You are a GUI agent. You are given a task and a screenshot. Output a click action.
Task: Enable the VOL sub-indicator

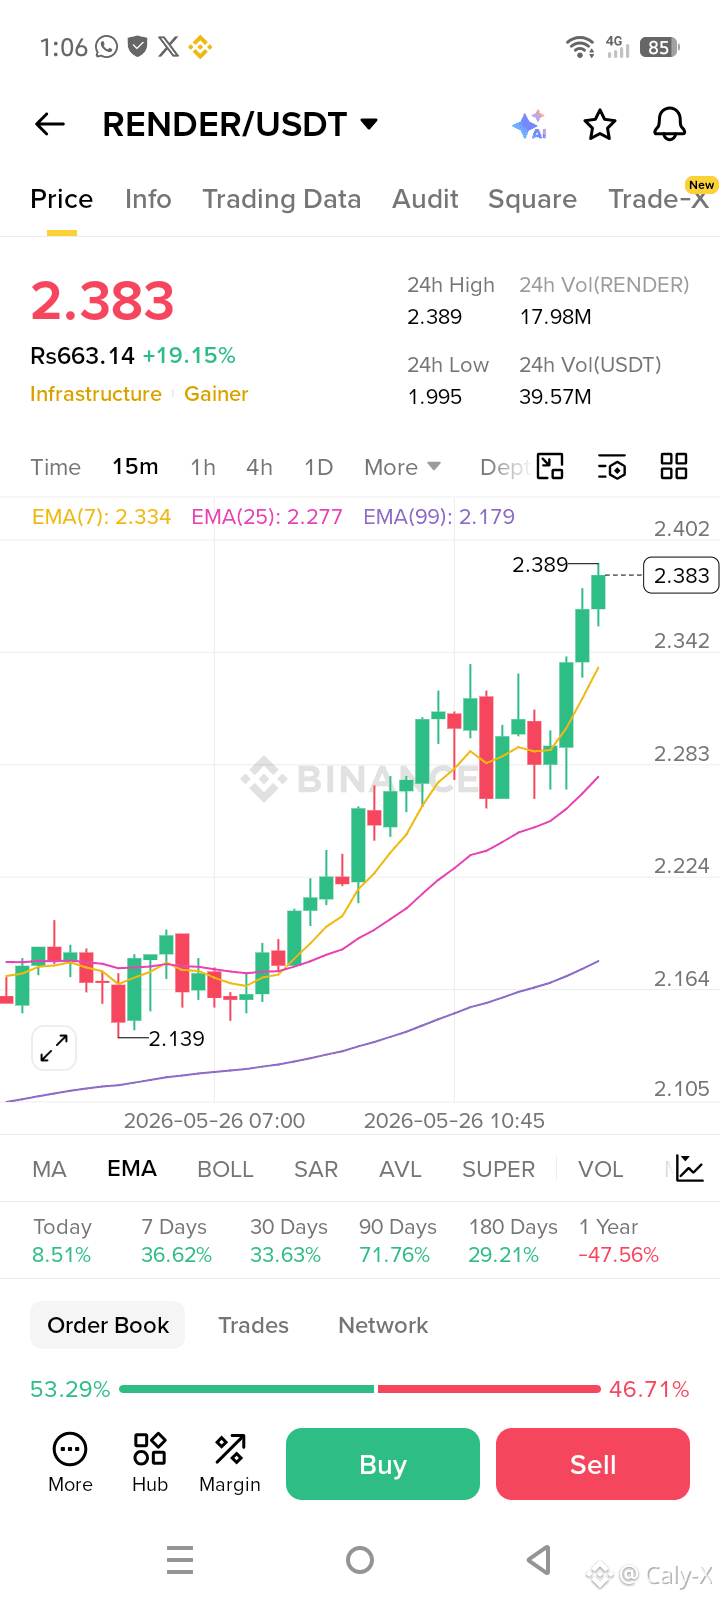pos(600,1169)
